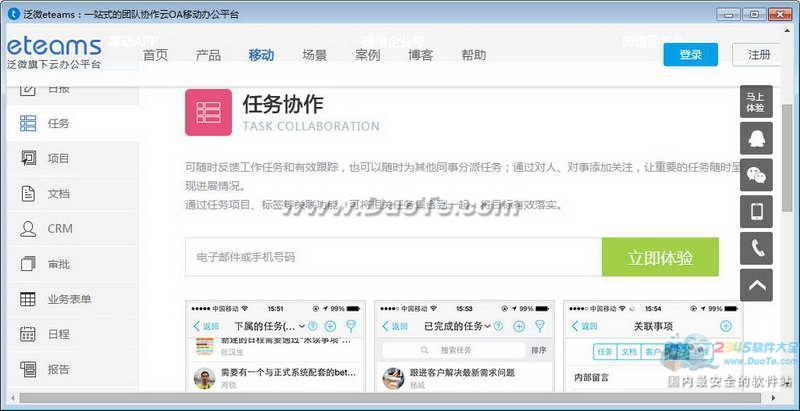800x411 pixels.
Task: Select the 任务 tab in 关联事项 screen
Action: [605, 351]
